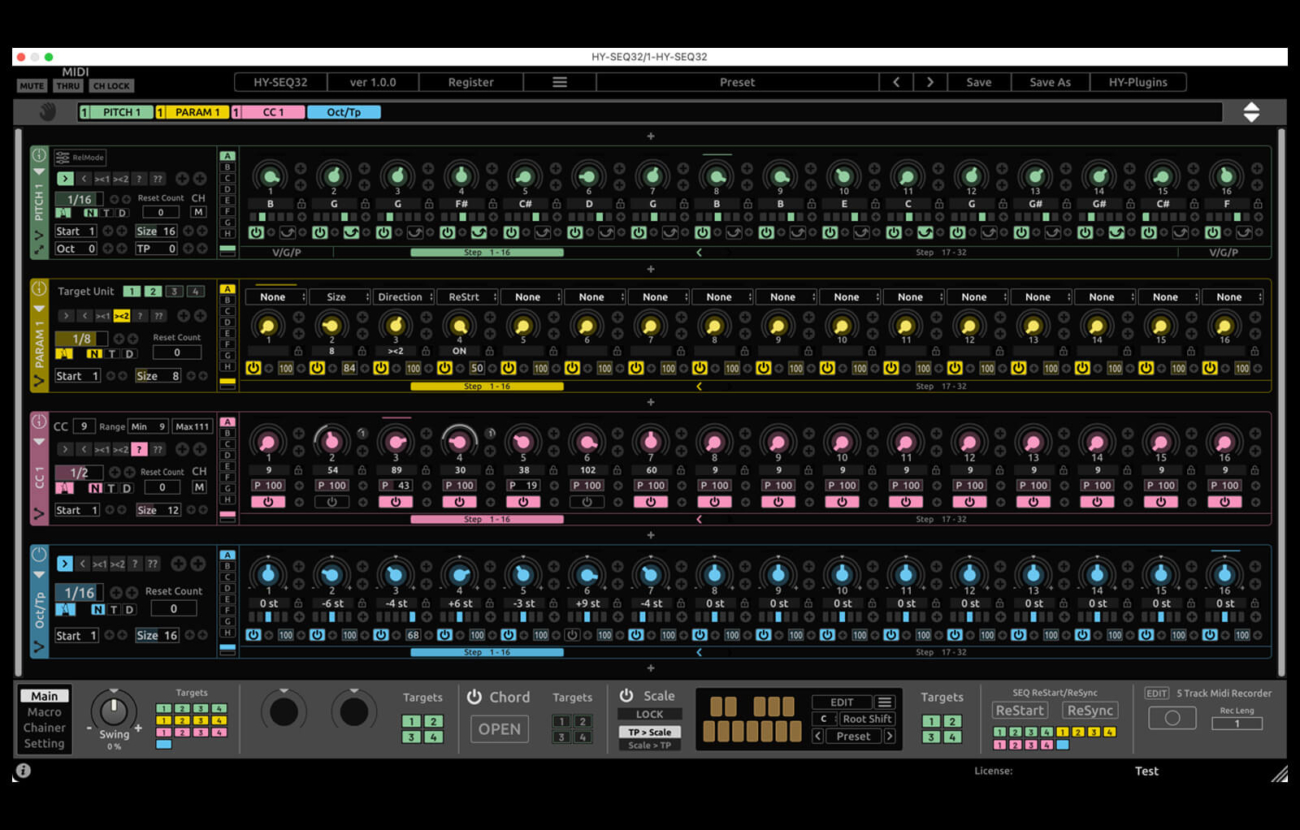Viewport: 1300px width, 830px height.
Task: Enable Target Unit 3 in PARAM 1
Action: pos(174,292)
